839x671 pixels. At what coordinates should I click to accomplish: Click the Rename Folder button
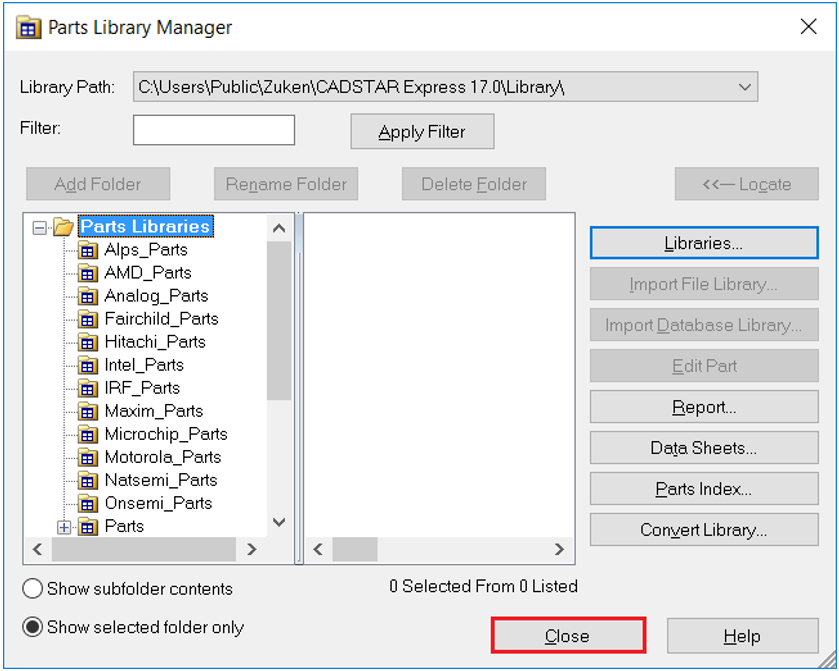pyautogui.click(x=286, y=184)
